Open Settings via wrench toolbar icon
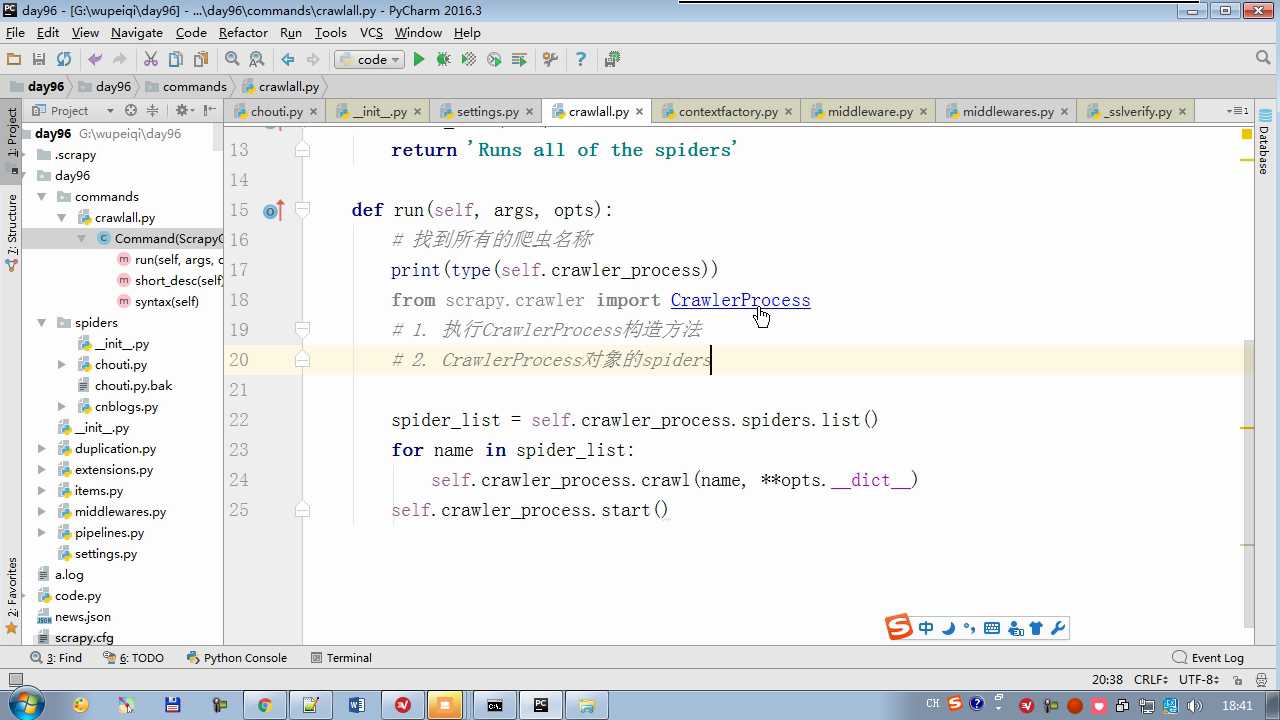The image size is (1280, 720). point(550,59)
